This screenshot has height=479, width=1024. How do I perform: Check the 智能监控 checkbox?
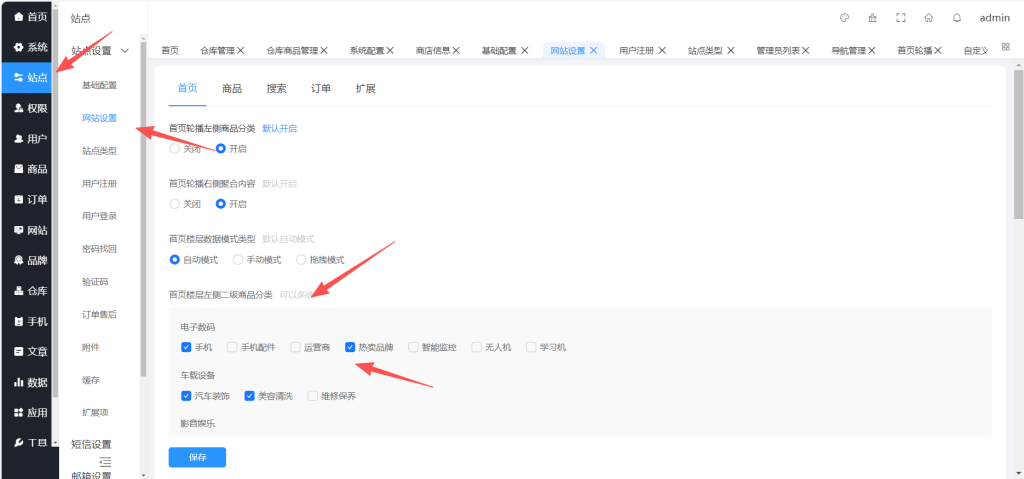(413, 347)
